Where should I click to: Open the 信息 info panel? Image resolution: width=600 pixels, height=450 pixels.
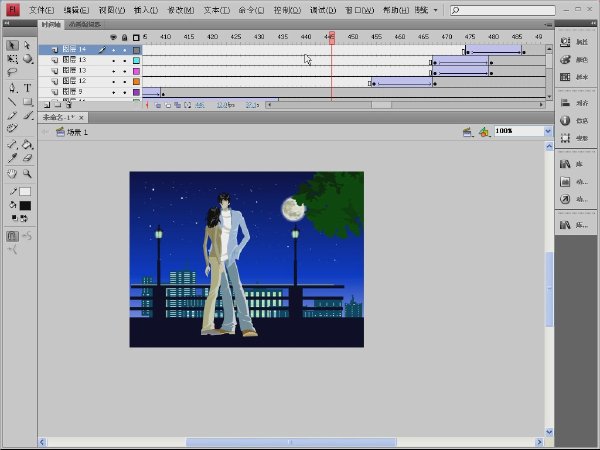[x=575, y=120]
